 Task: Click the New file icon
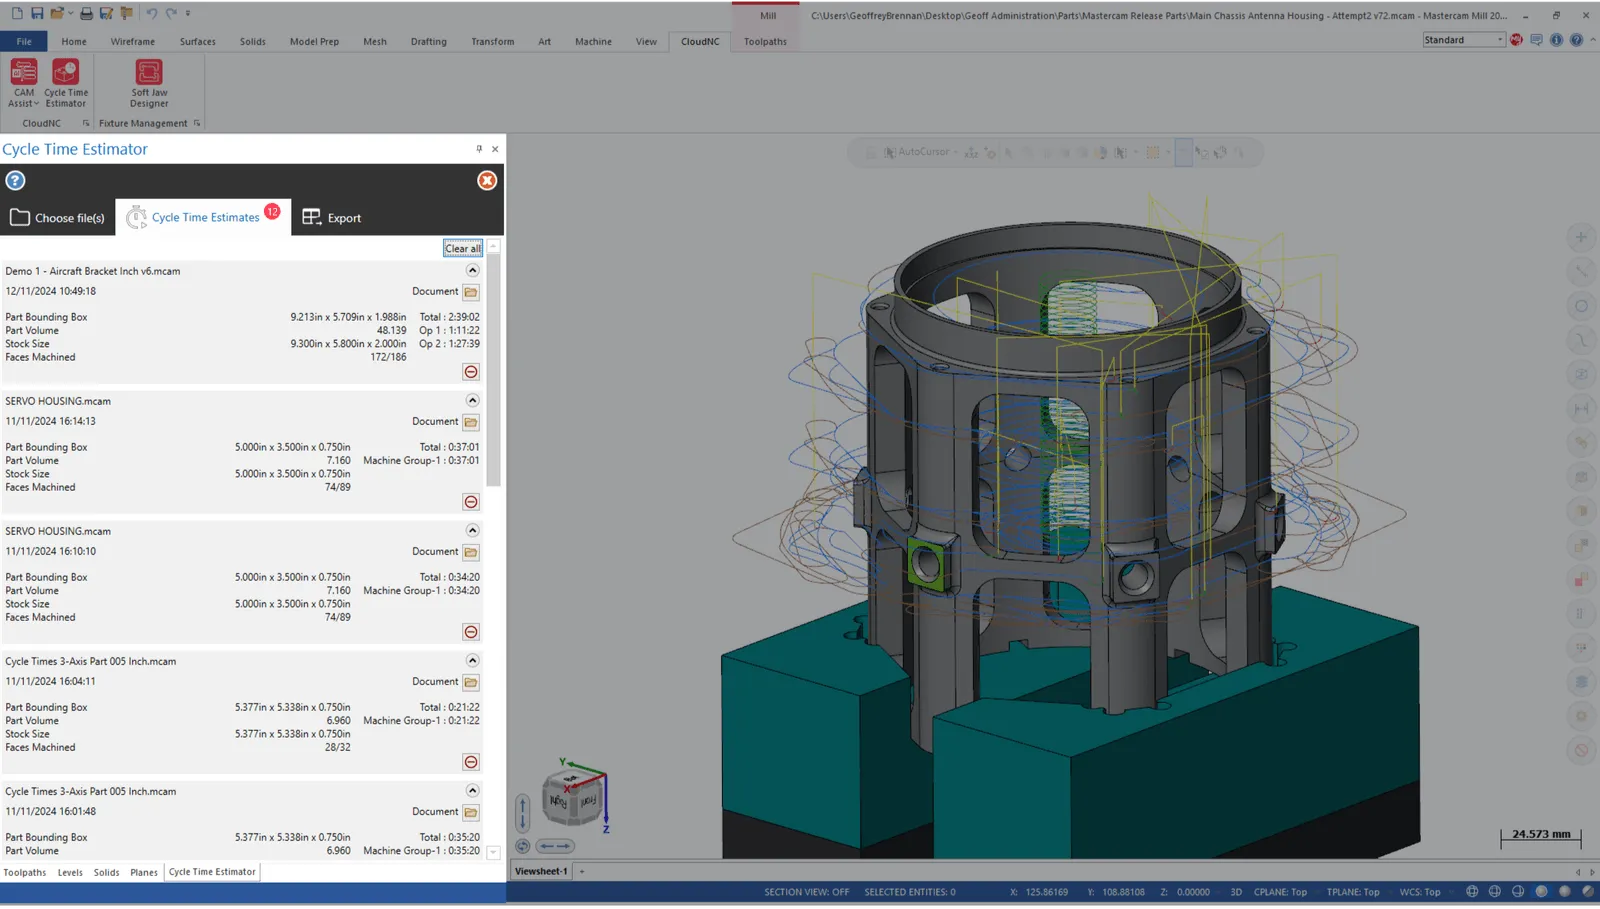(17, 13)
